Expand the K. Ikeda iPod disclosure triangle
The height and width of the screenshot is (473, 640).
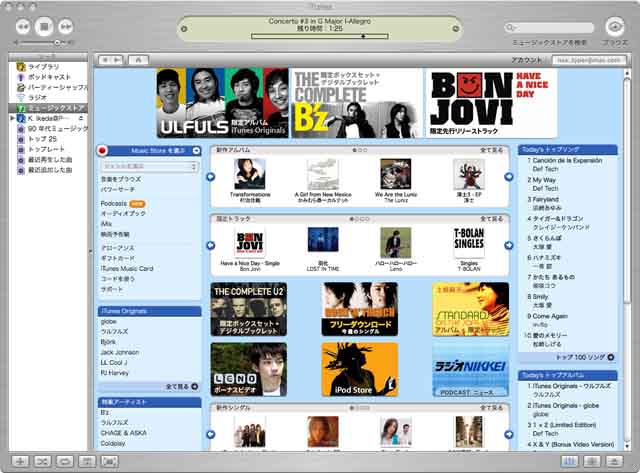point(12,118)
